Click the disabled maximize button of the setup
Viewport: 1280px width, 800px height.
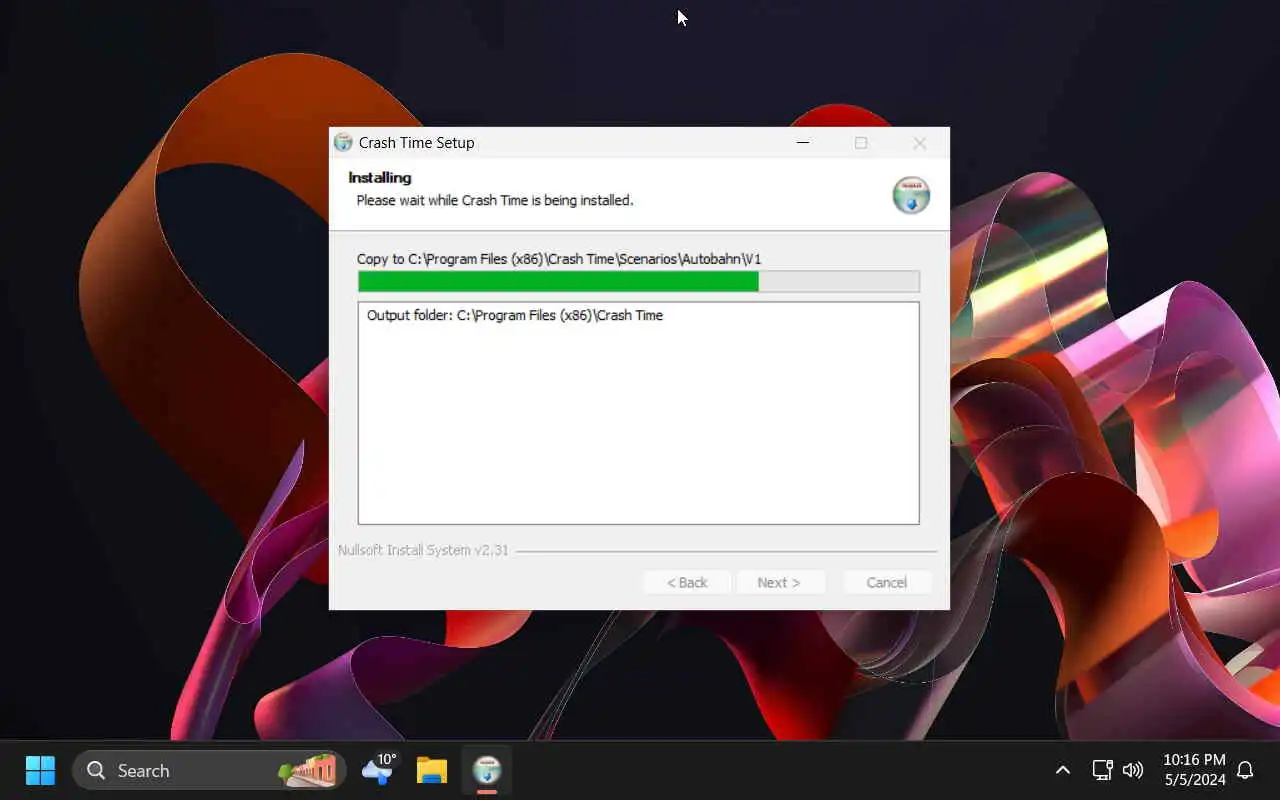[x=861, y=143]
